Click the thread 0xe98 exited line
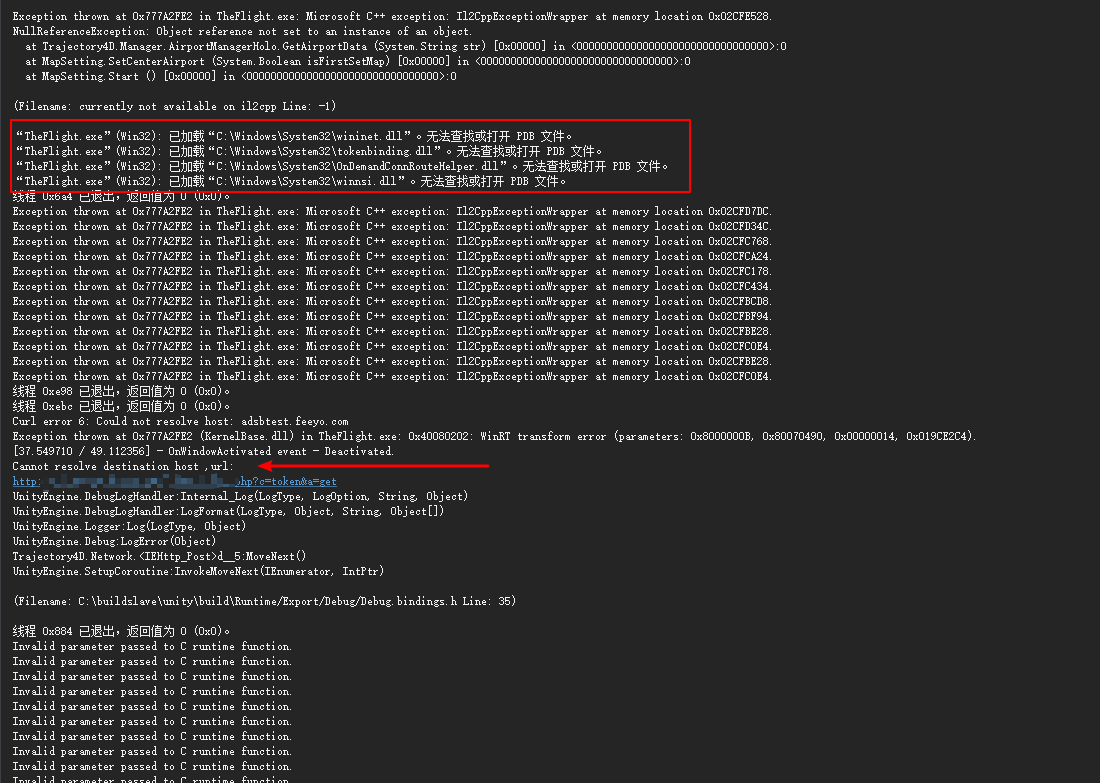 point(121,392)
